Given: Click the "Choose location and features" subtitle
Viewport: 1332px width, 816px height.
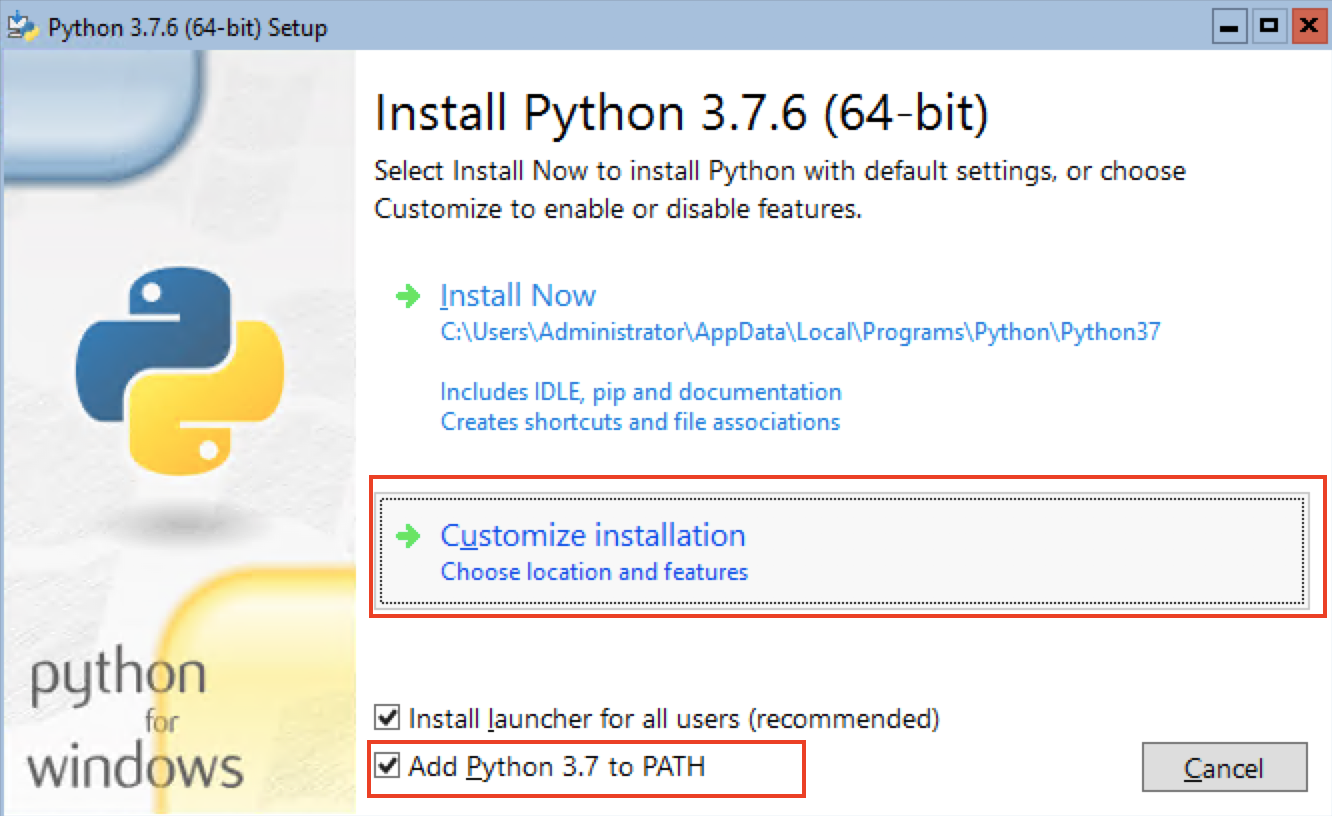Looking at the screenshot, I should coord(594,572).
